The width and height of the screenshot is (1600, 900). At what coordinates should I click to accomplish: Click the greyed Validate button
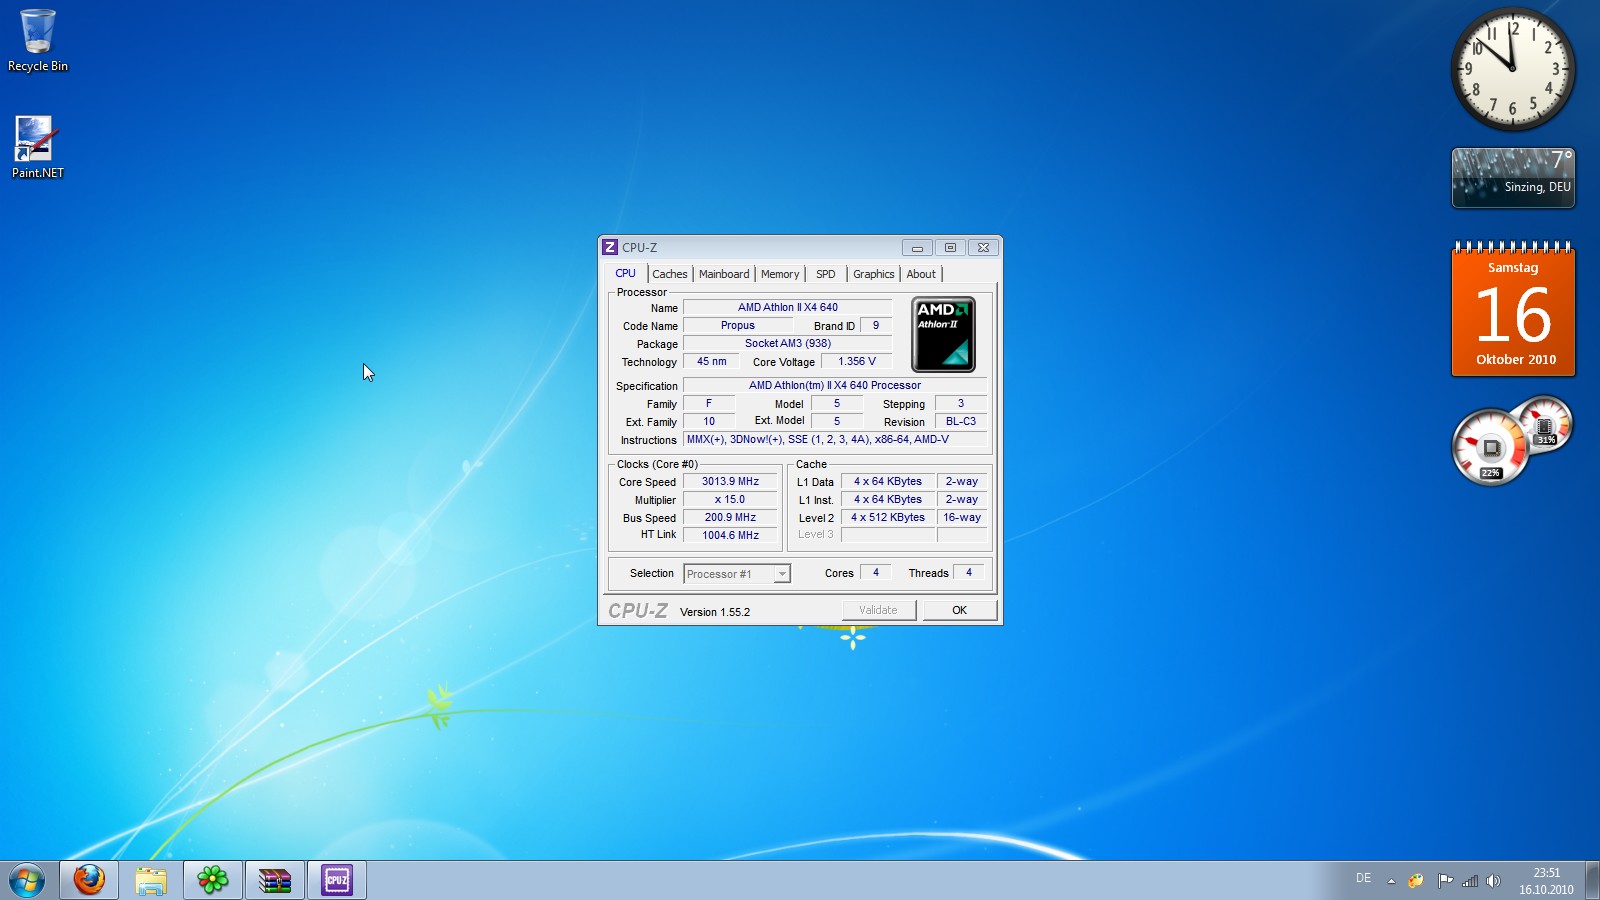pos(878,610)
